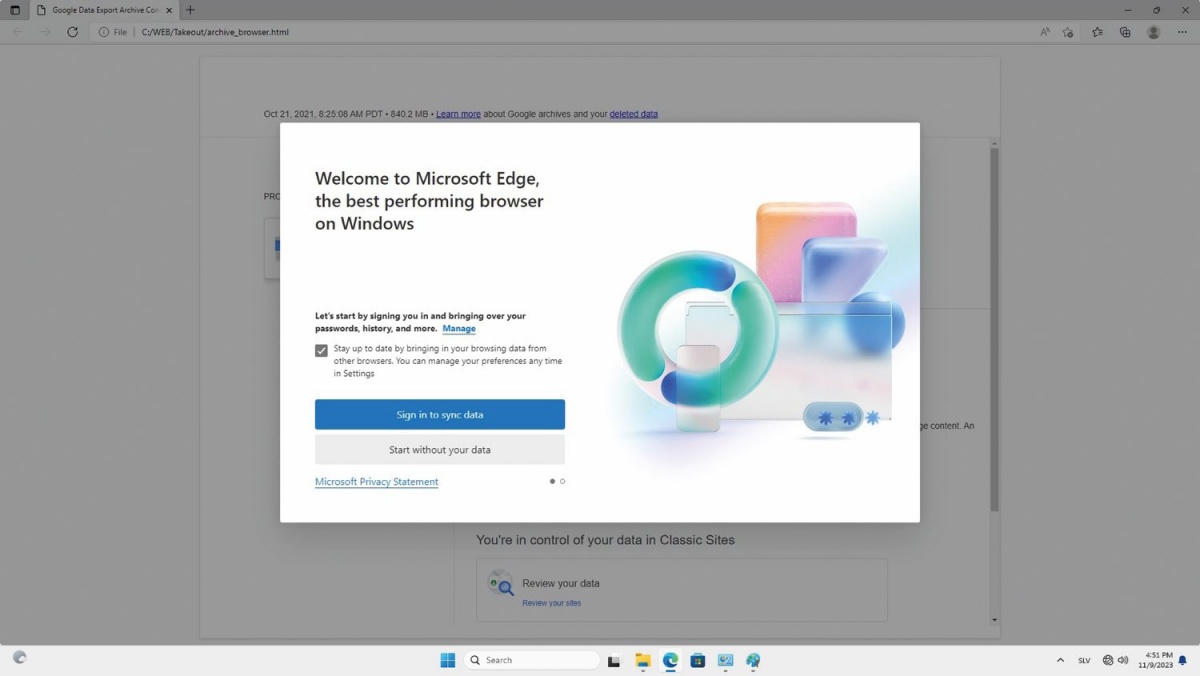Select first welcome page indicator dot
Screen dimensions: 1200x676
[x=552, y=482]
